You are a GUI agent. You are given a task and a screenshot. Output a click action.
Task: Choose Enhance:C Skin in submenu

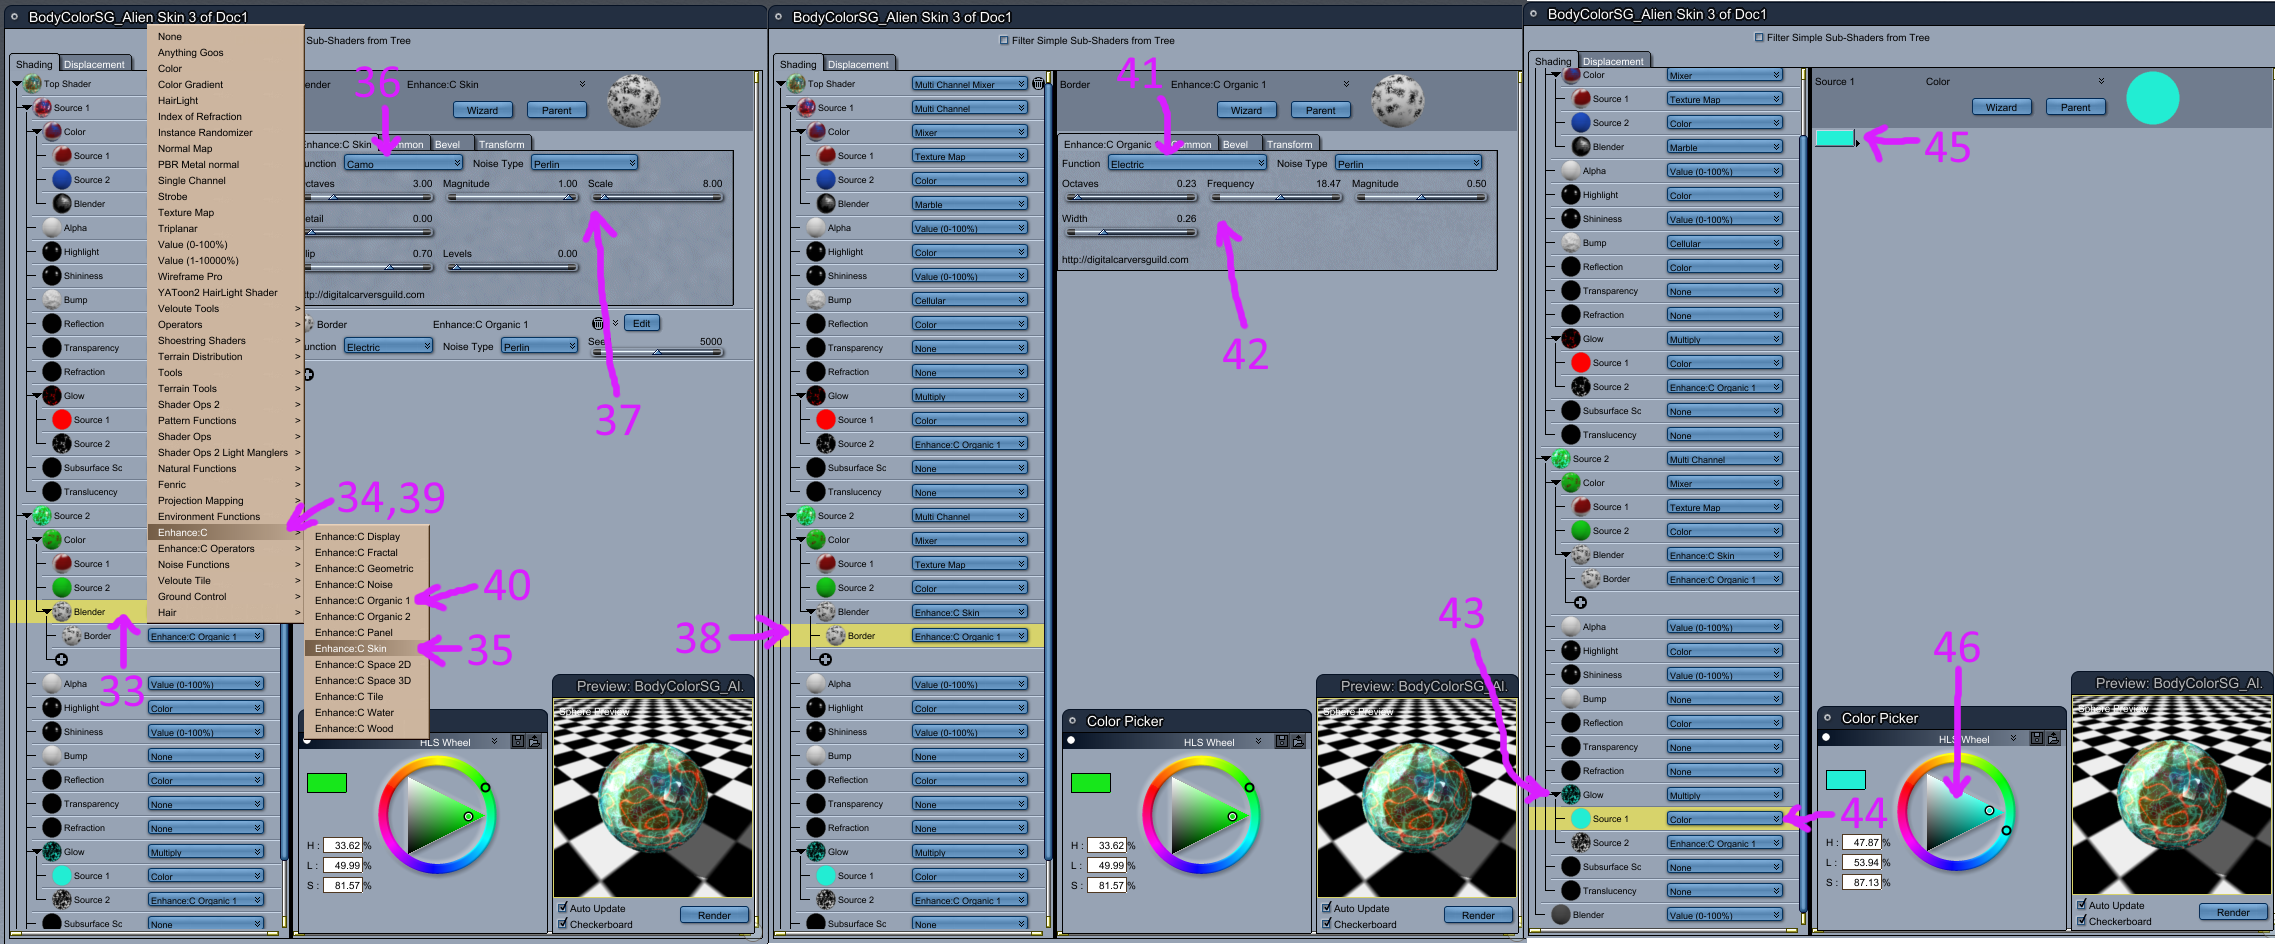(350, 648)
